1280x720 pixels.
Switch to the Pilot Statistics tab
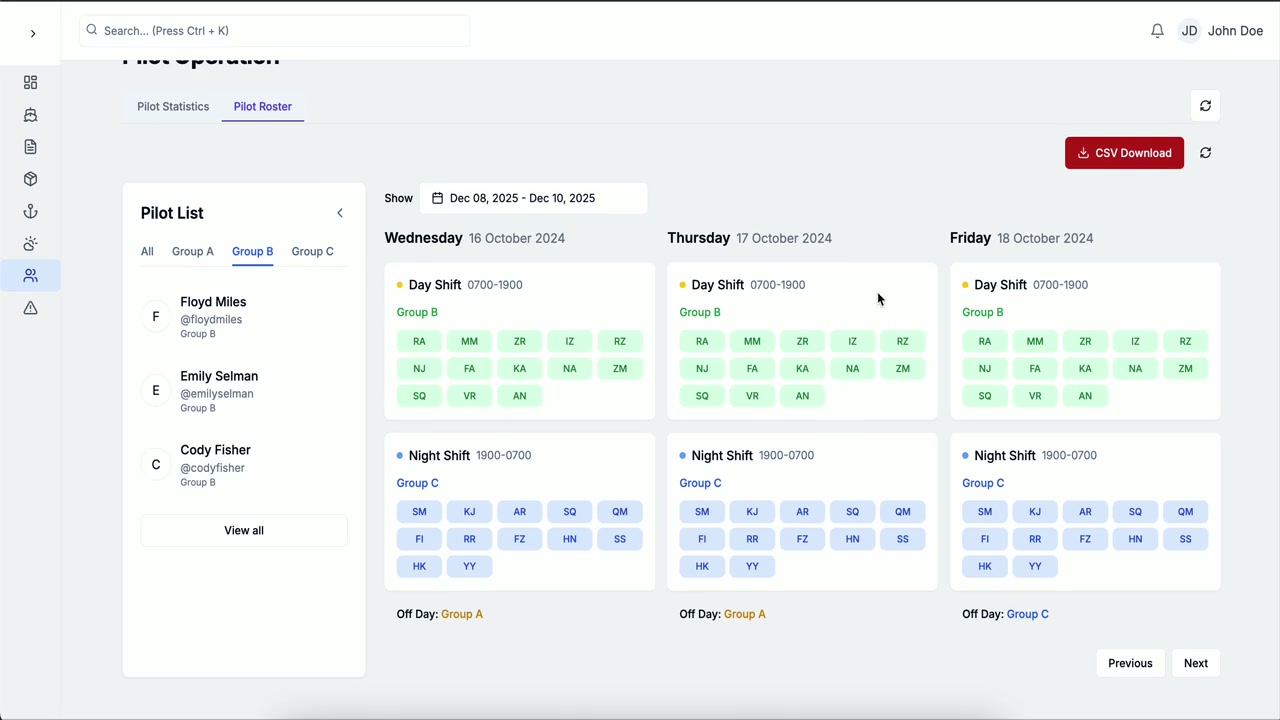point(173,106)
